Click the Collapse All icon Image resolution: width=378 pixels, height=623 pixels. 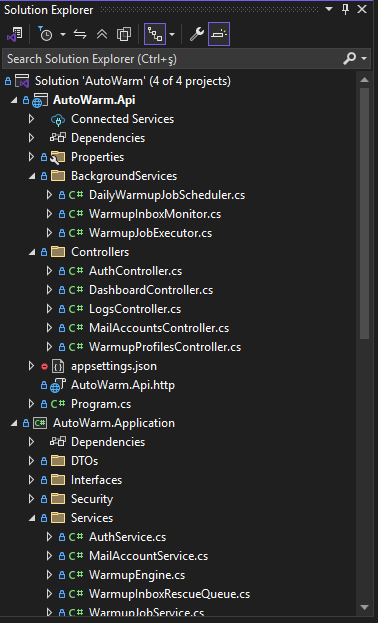coord(102,35)
